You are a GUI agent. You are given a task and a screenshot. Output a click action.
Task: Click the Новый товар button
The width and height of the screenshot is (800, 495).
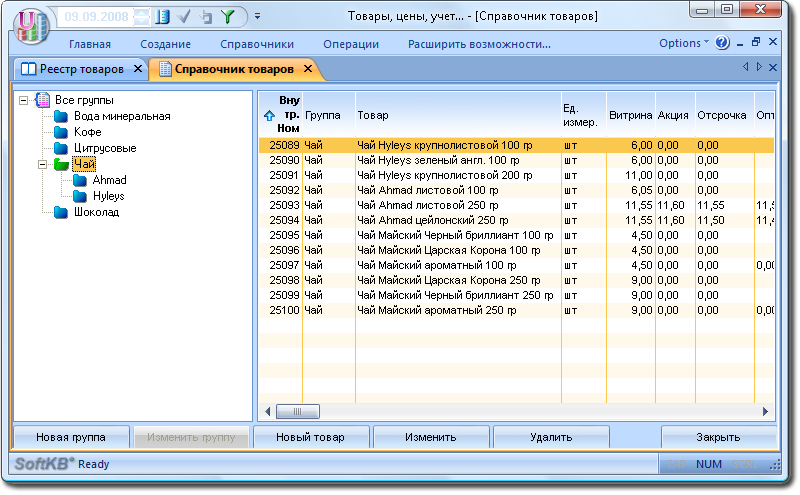310,437
